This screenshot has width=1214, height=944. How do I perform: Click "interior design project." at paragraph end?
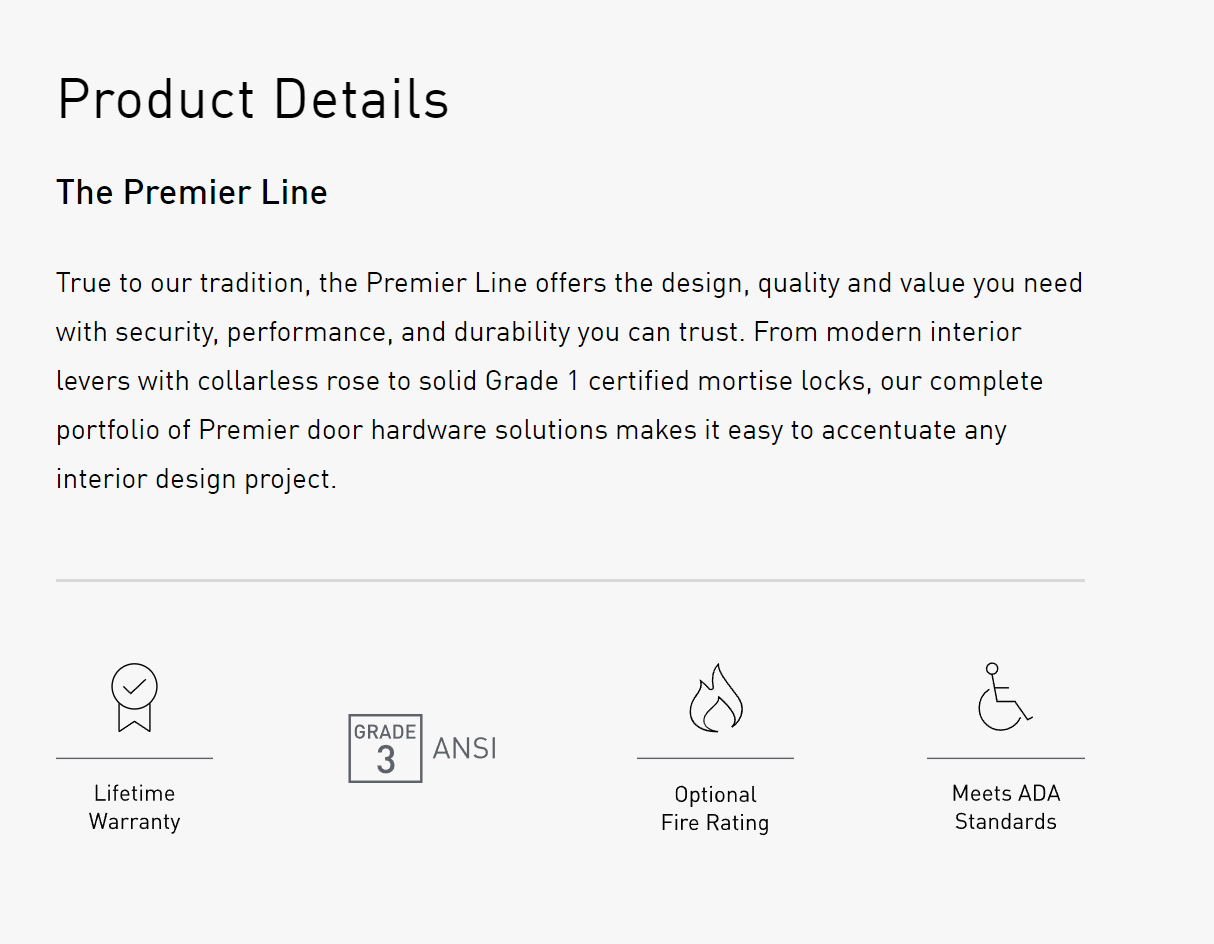point(196,479)
